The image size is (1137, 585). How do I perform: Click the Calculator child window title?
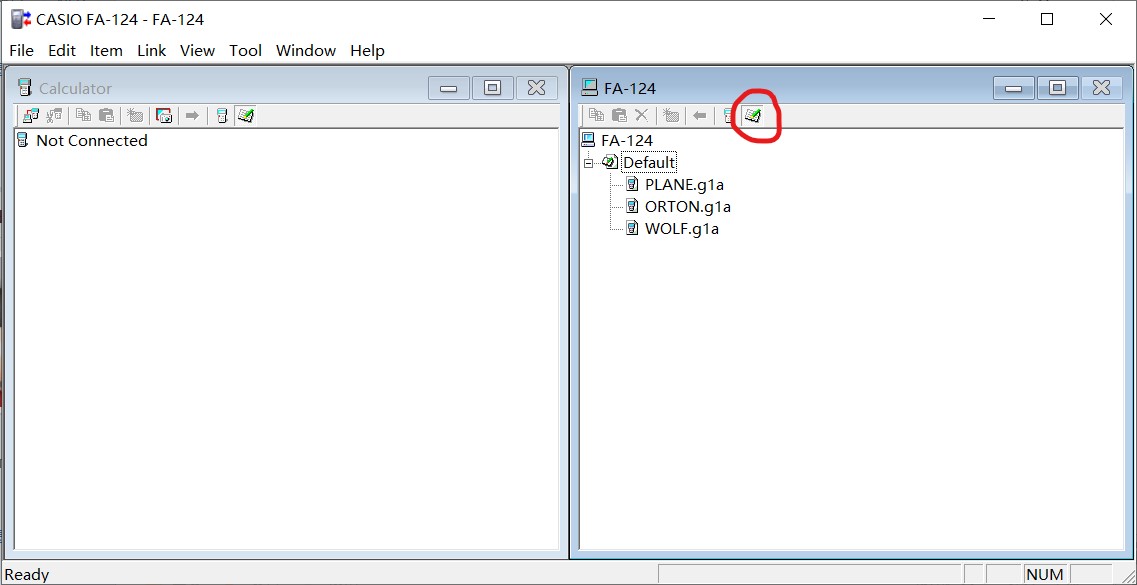tap(75, 88)
